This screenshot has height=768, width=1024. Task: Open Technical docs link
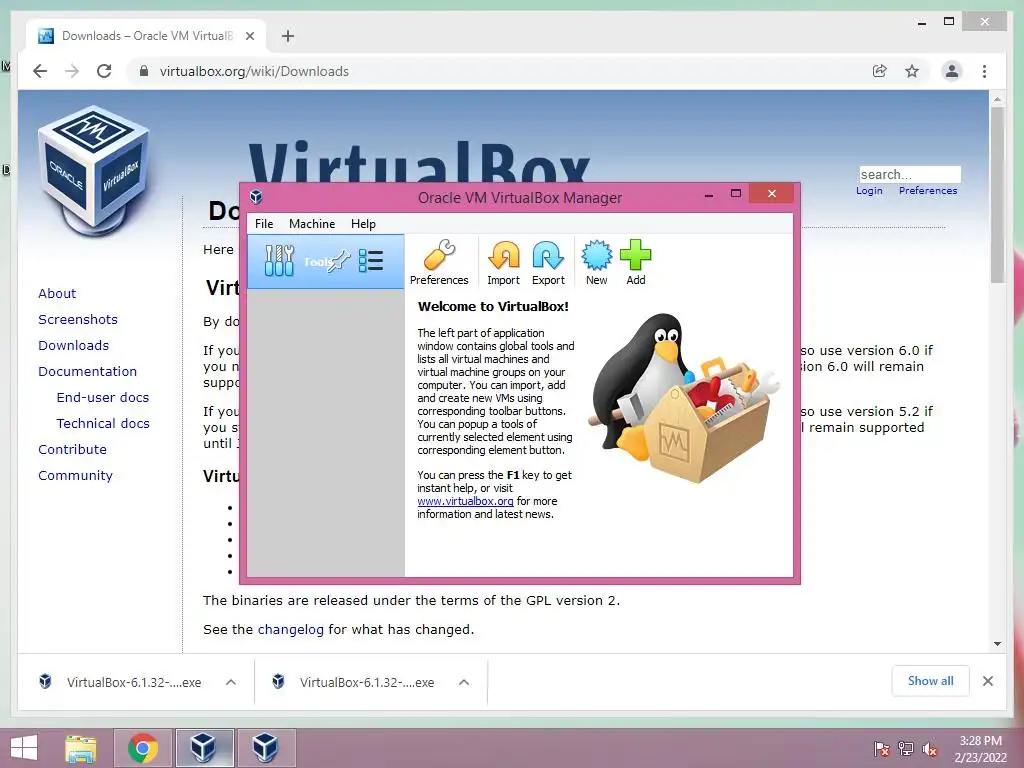pyautogui.click(x=103, y=423)
